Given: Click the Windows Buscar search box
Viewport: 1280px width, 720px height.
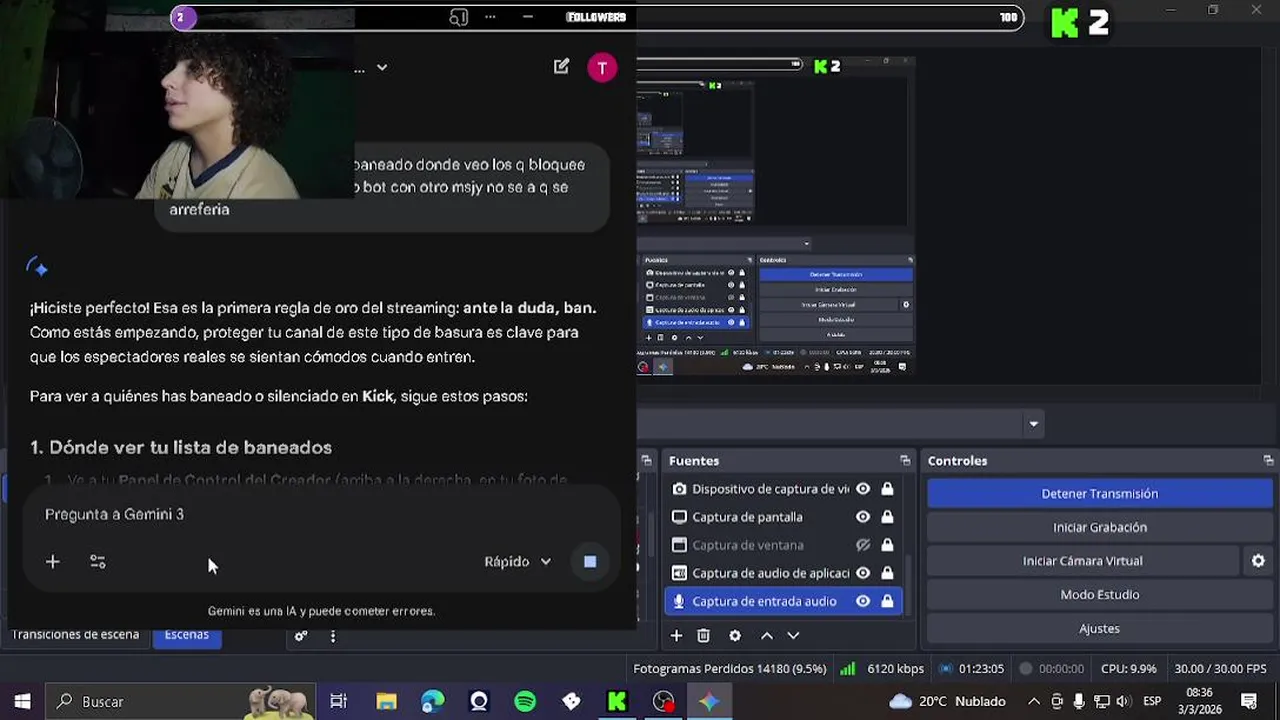Looking at the screenshot, I should [x=180, y=701].
